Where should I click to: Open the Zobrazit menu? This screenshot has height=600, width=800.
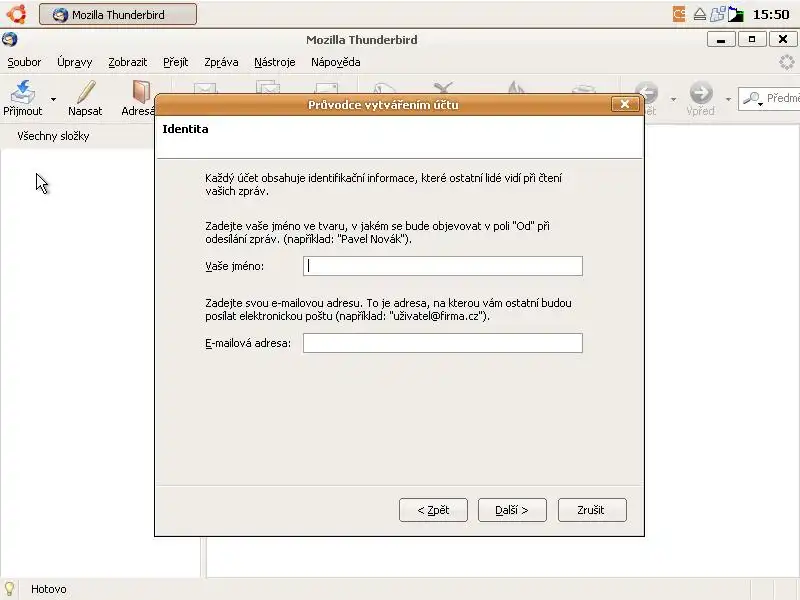pos(128,62)
